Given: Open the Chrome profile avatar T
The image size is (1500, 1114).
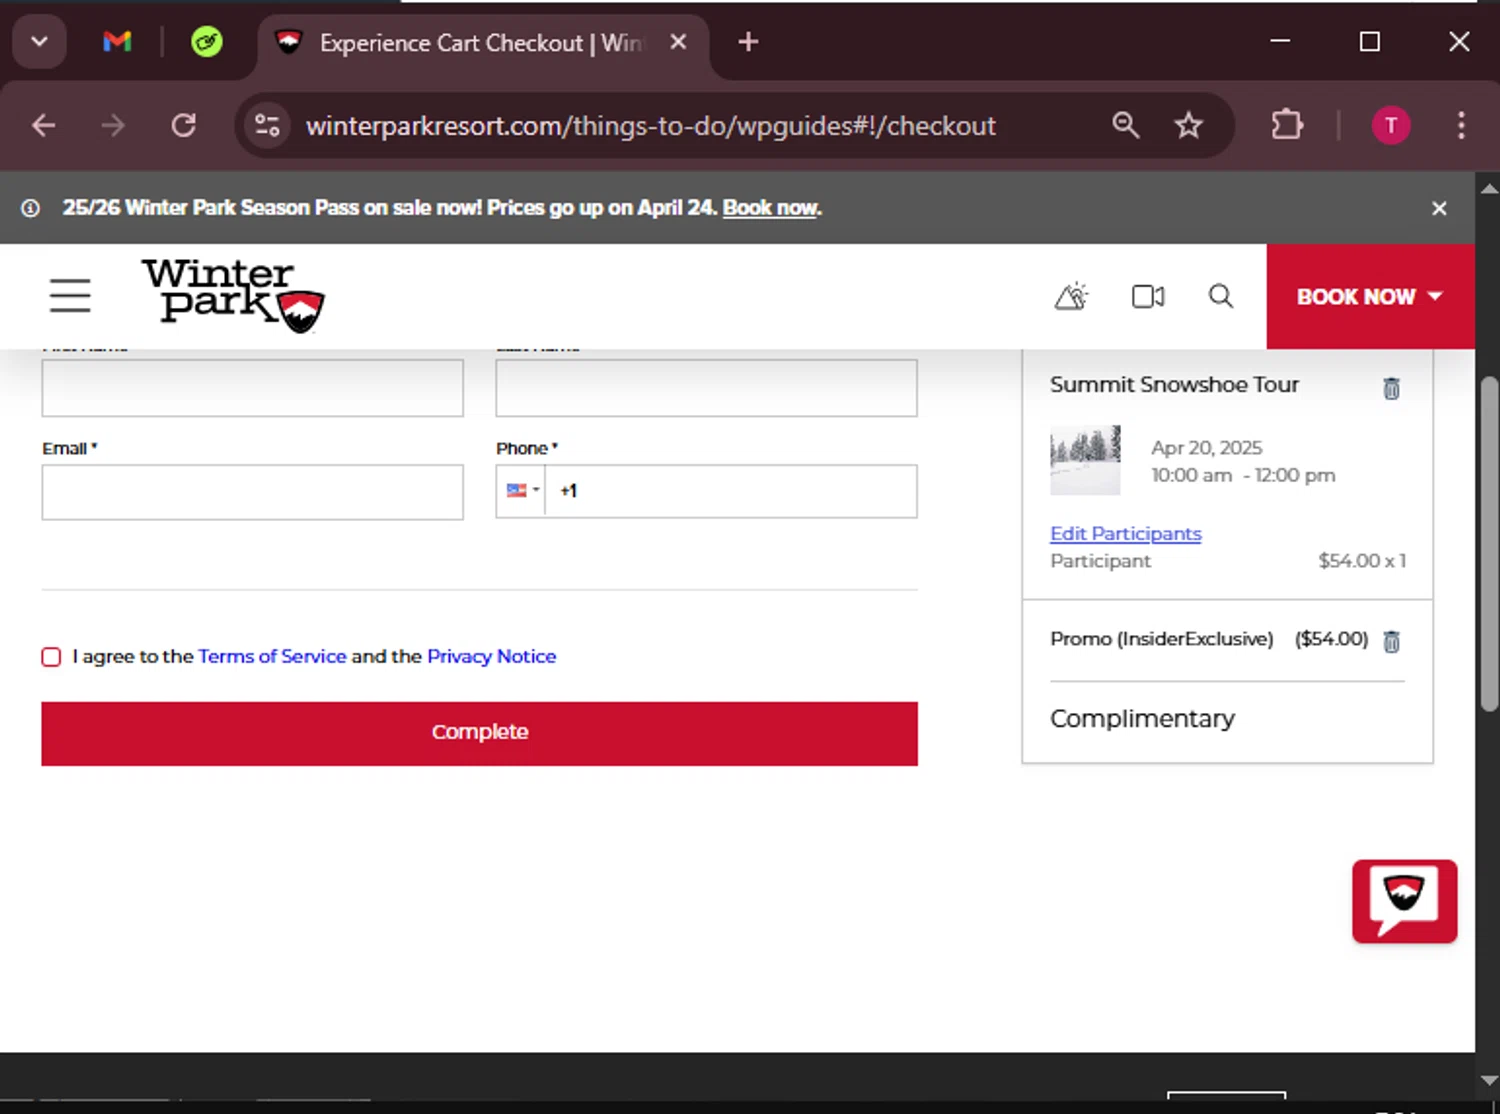Looking at the screenshot, I should coord(1391,125).
